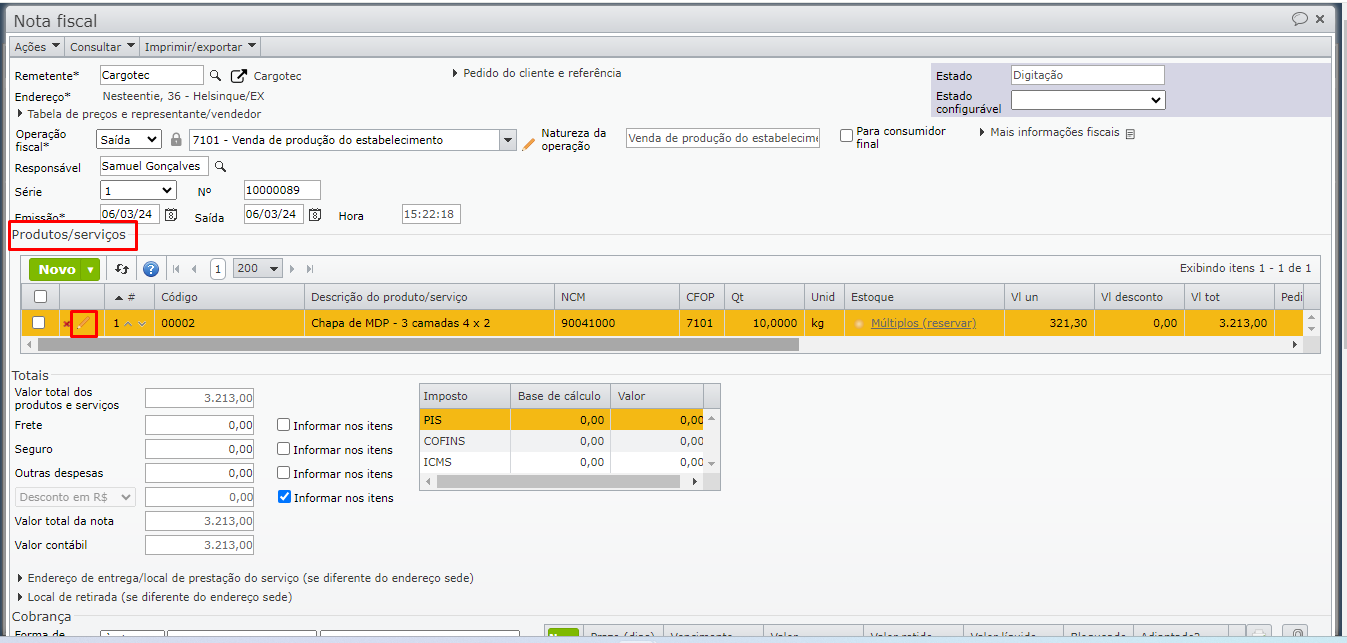Focus the Nº 10000089 field
This screenshot has width=1347, height=643.
(x=282, y=190)
